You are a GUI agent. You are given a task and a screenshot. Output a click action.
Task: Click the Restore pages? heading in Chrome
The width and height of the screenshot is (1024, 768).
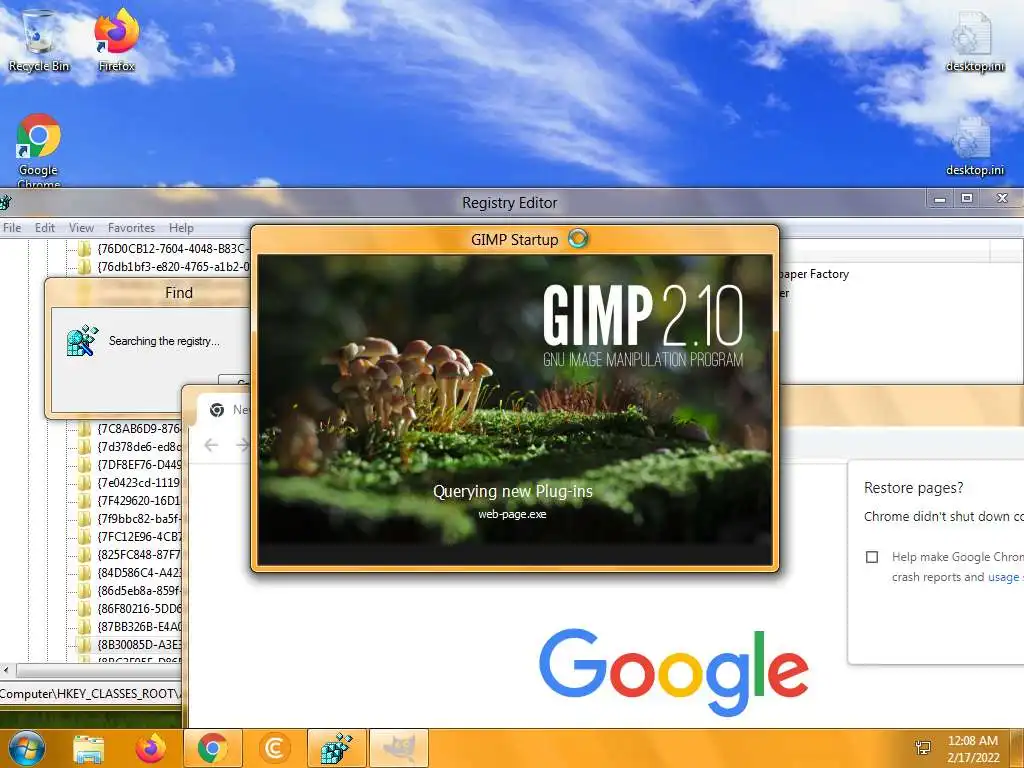913,488
